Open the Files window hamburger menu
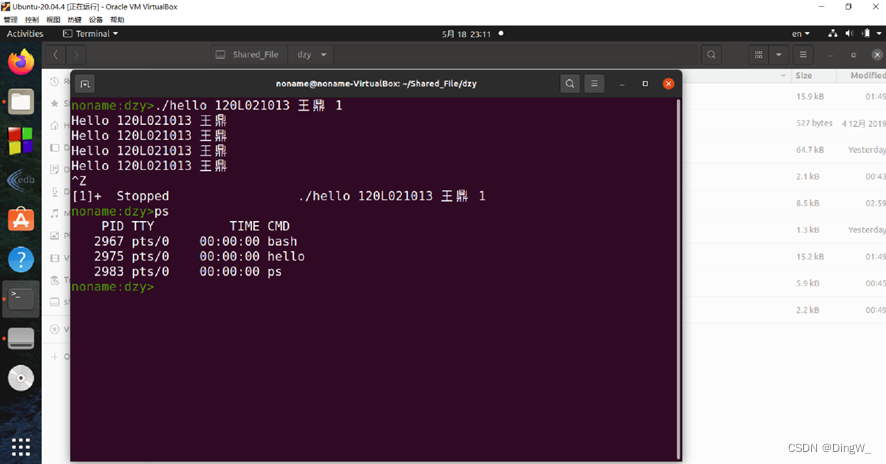The image size is (886, 464). (803, 55)
